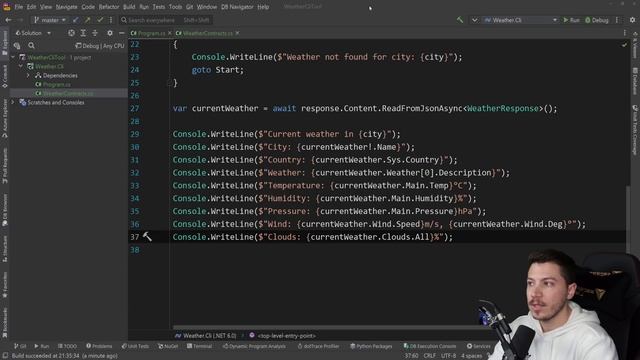The image size is (640, 360).
Task: Collapse the Weather.Cli project node
Action: [21, 66]
